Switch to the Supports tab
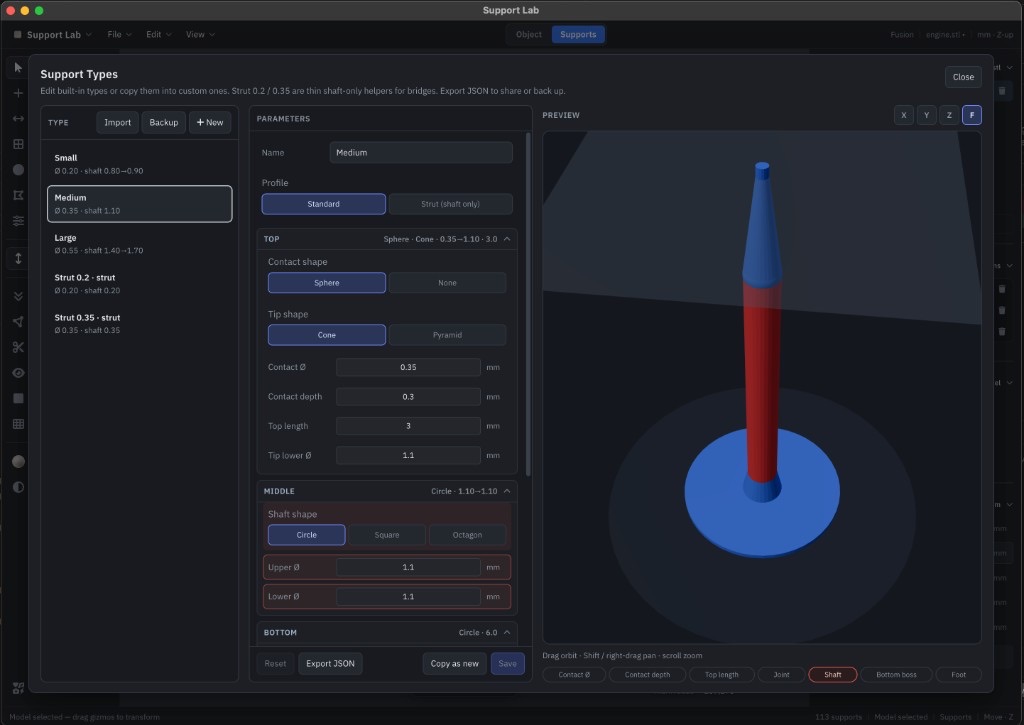 [x=578, y=35]
